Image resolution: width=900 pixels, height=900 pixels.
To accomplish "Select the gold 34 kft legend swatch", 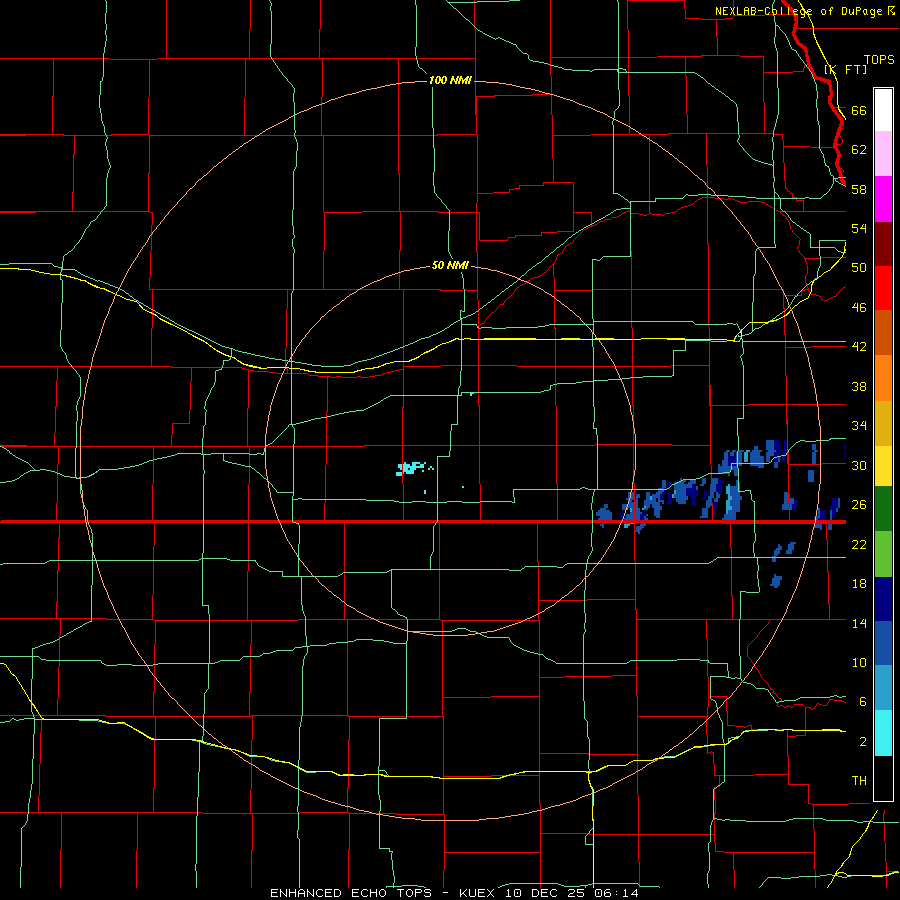I will [883, 424].
